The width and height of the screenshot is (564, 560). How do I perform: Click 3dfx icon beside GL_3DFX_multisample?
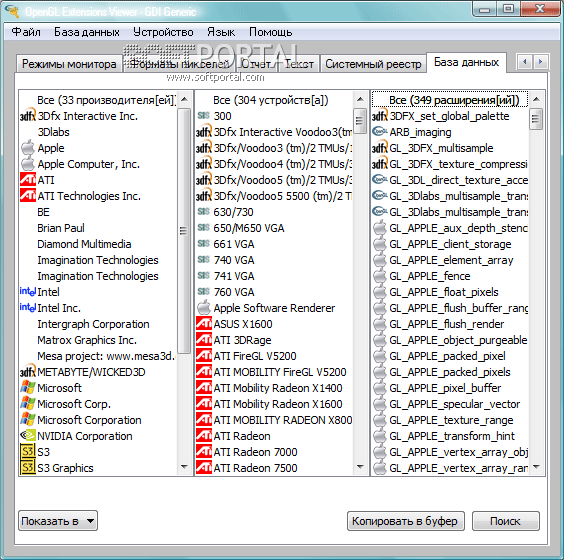point(379,148)
